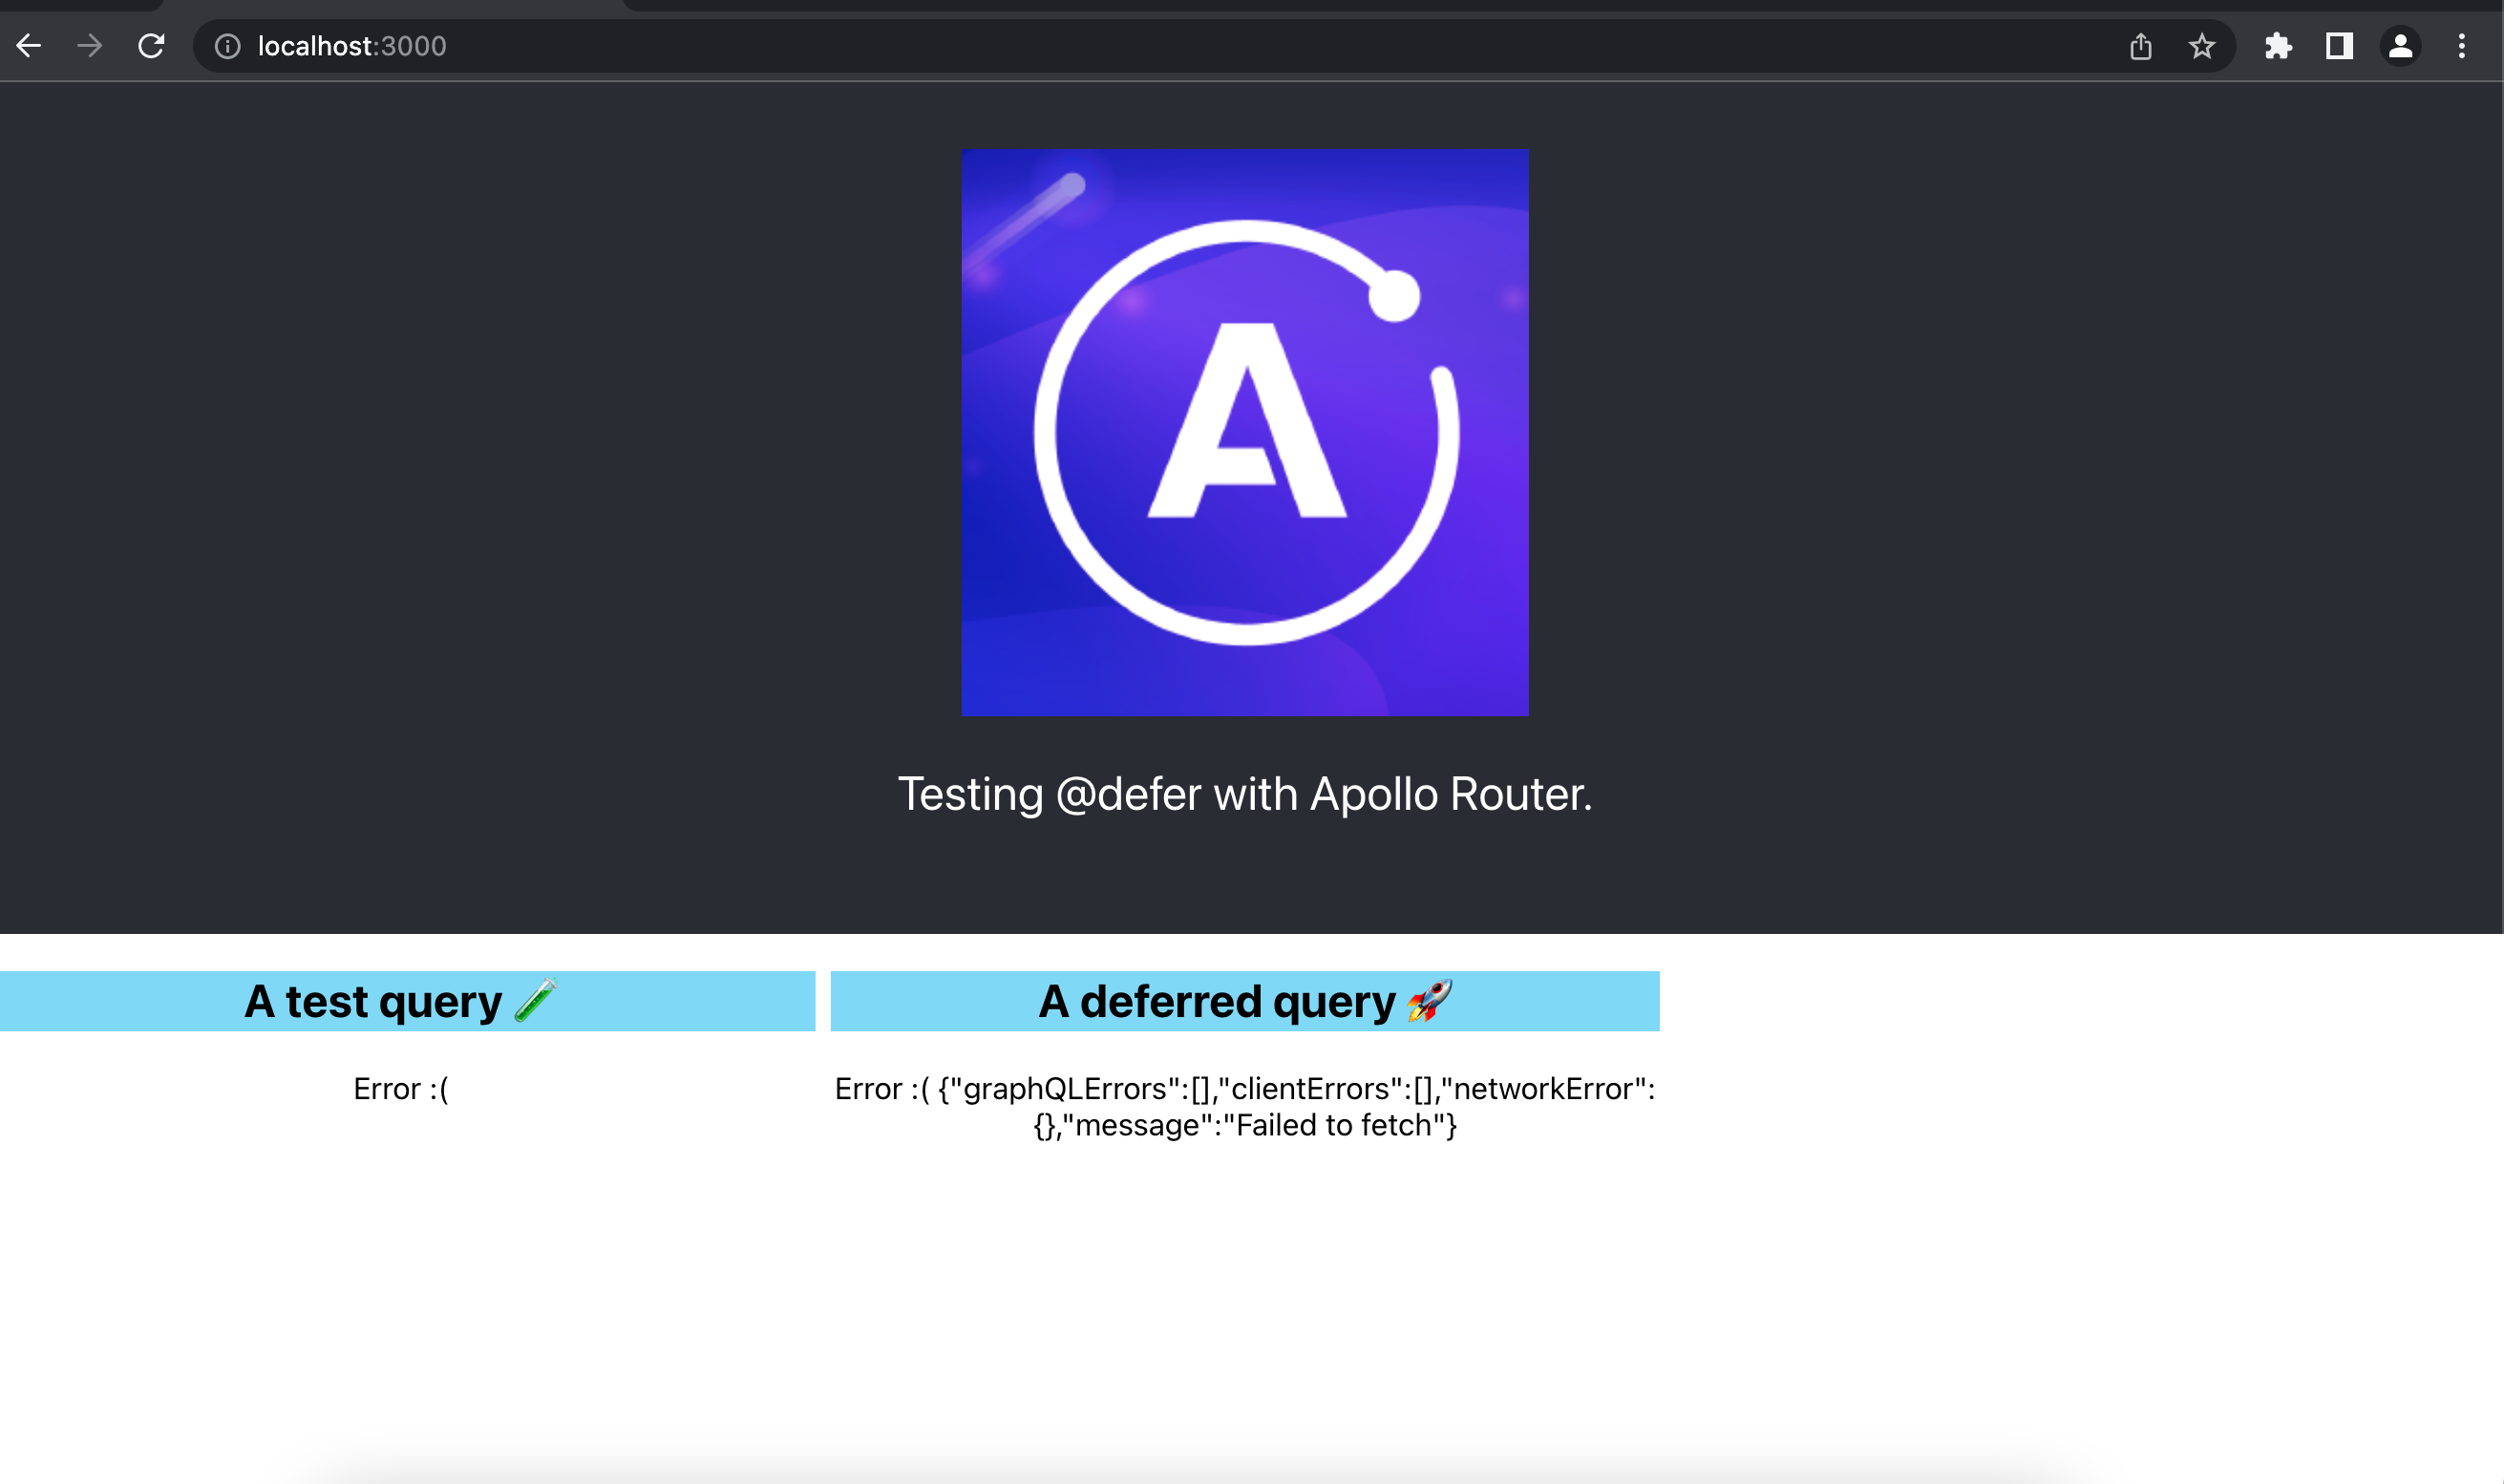Toggle the browser side panel icon
This screenshot has height=1484, width=2504.
2339,46
